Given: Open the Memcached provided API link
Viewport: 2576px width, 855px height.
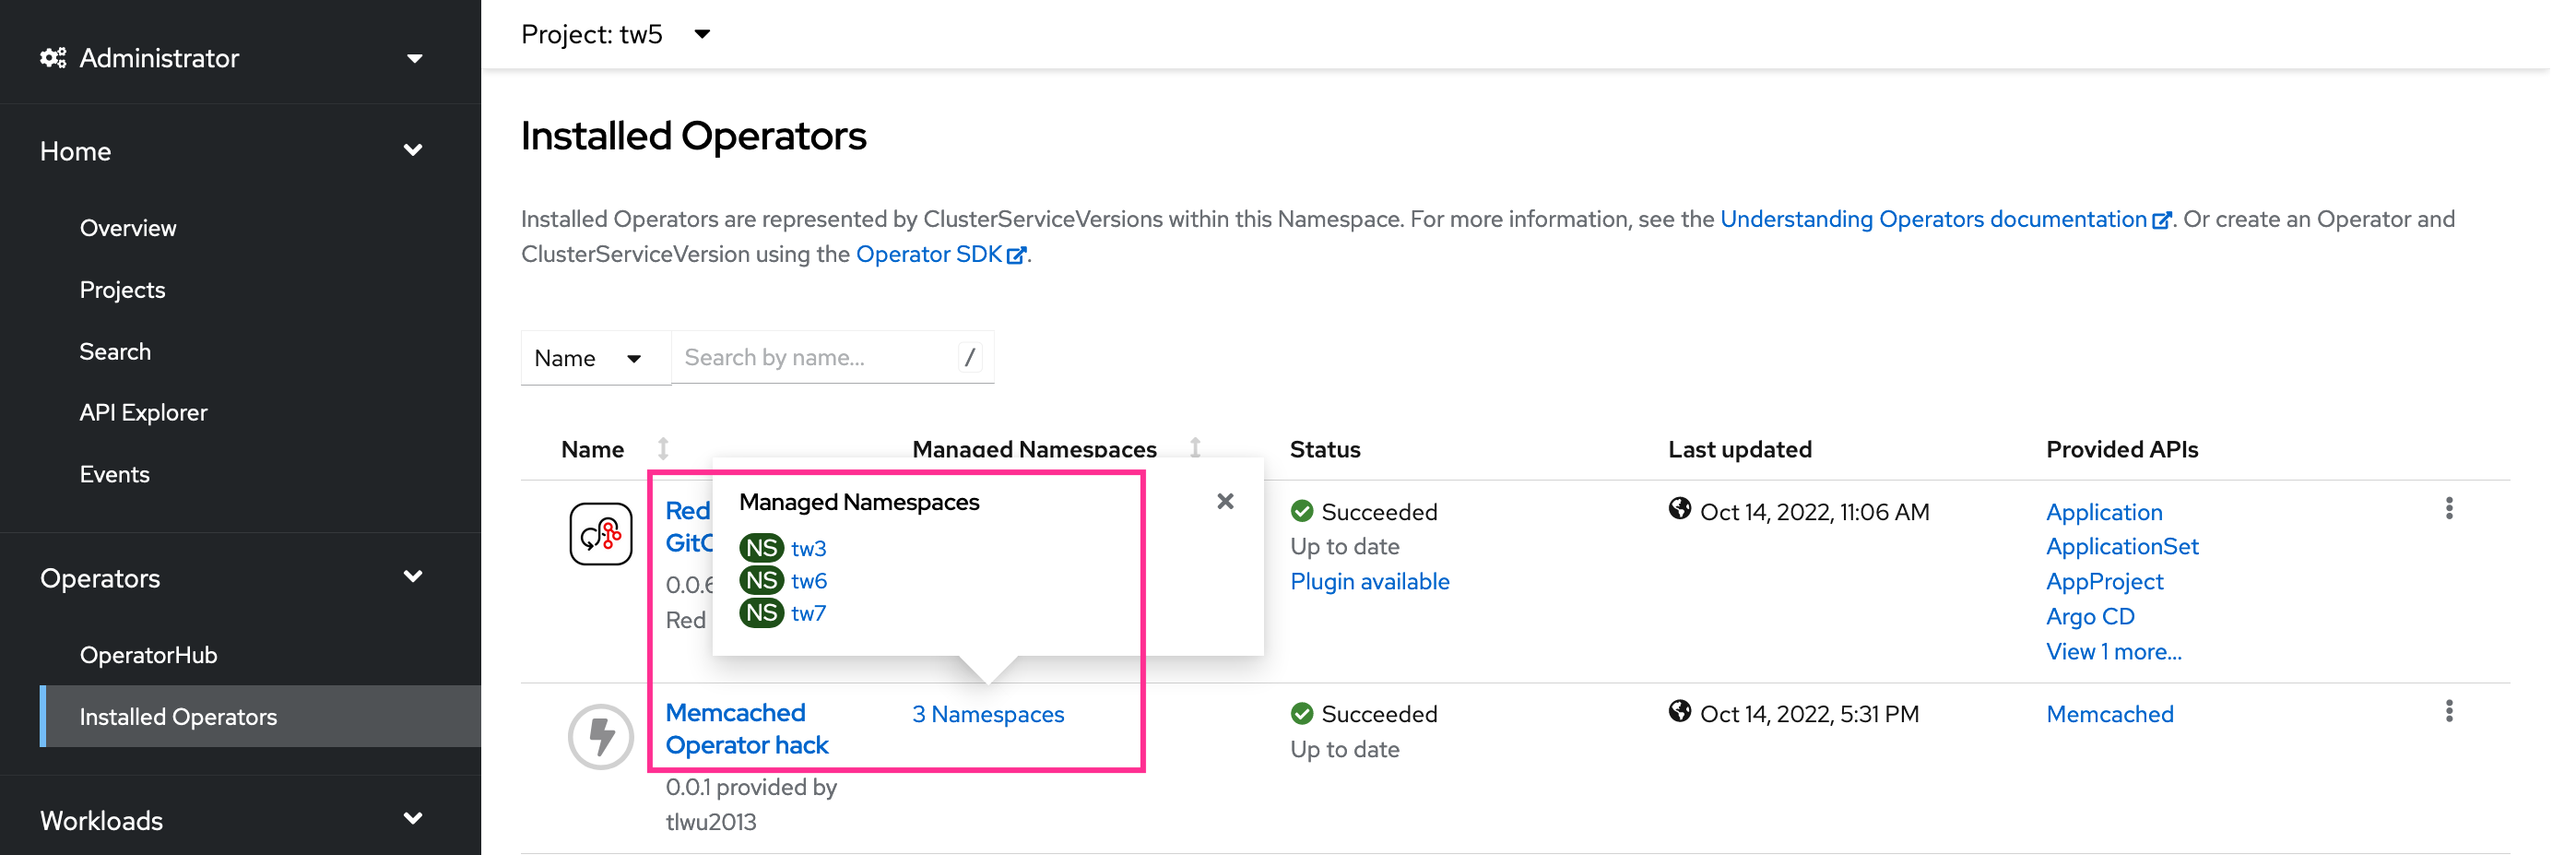Looking at the screenshot, I should point(2110,714).
